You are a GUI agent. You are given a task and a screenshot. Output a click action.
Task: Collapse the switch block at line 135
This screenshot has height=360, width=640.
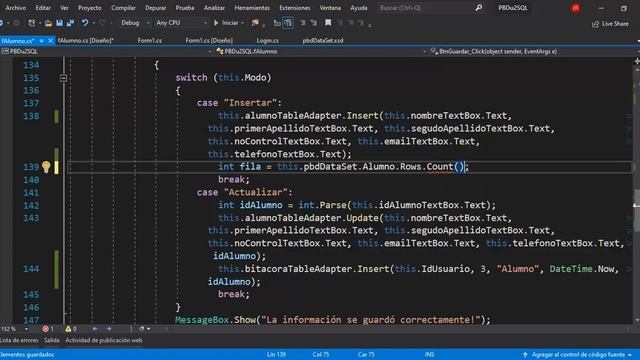coord(63,78)
